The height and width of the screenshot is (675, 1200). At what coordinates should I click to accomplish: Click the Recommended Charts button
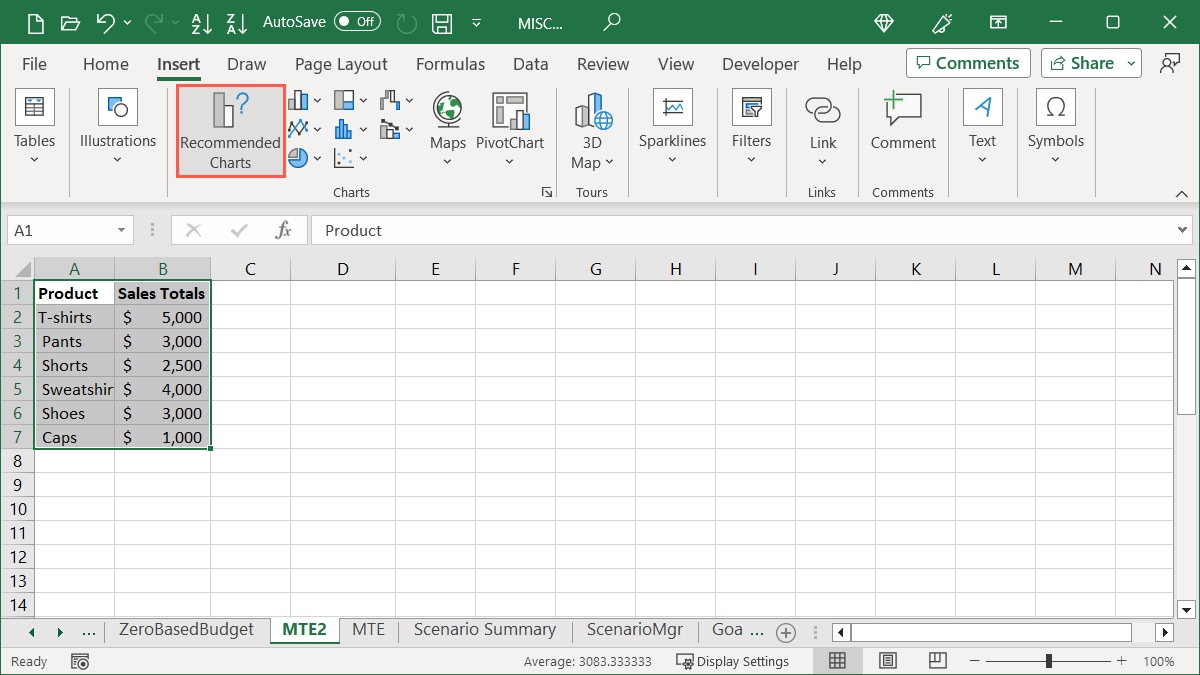(x=229, y=130)
